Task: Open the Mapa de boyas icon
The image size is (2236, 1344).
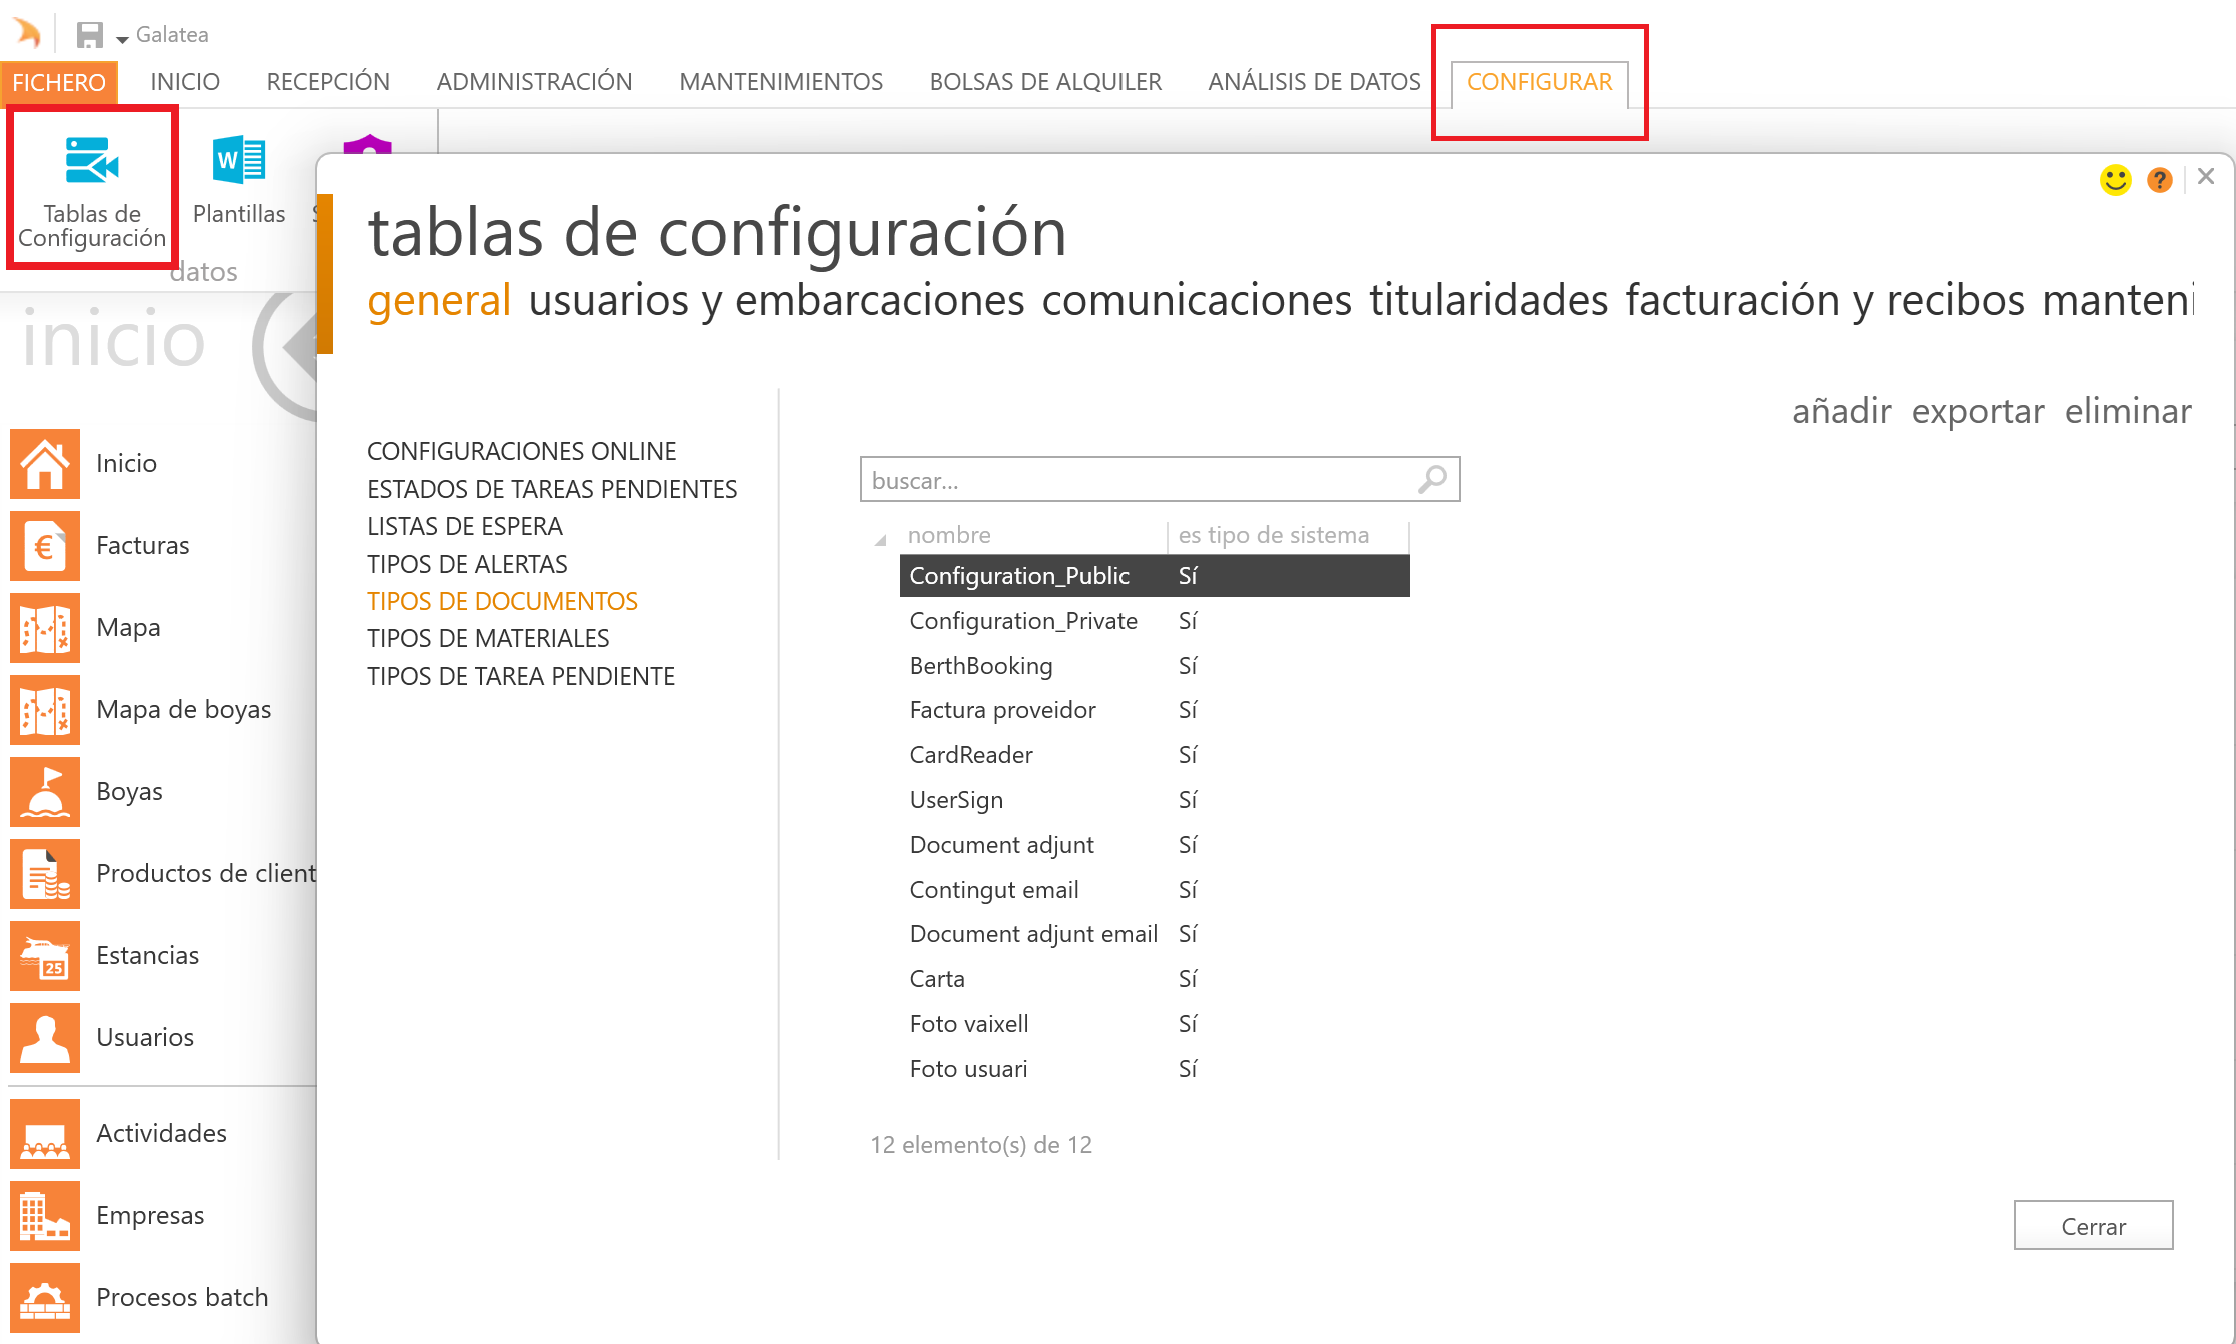Action: [x=44, y=710]
